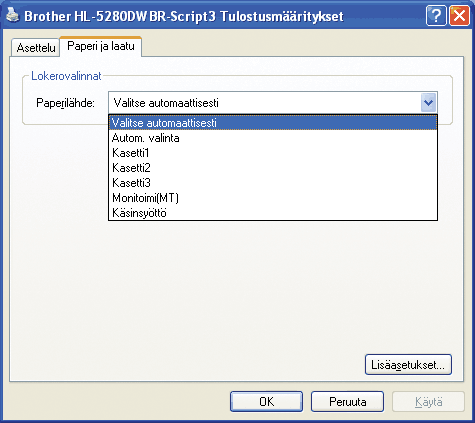Image resolution: width=475 pixels, height=423 pixels.
Task: Collapse the Paperilähde dropdown arrow
Action: [428, 103]
